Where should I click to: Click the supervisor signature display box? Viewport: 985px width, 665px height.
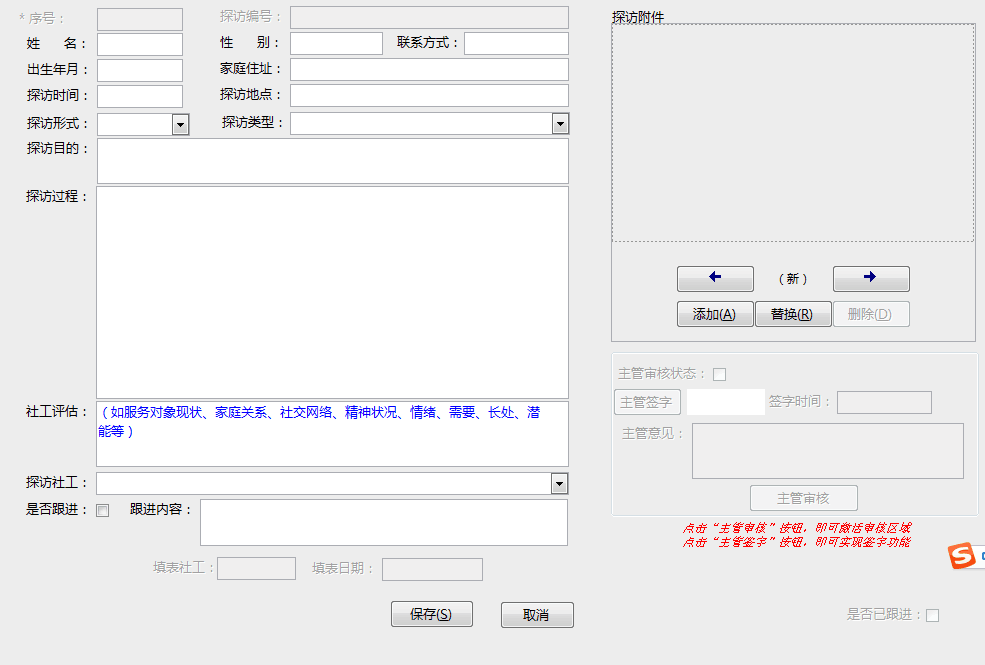click(x=726, y=402)
